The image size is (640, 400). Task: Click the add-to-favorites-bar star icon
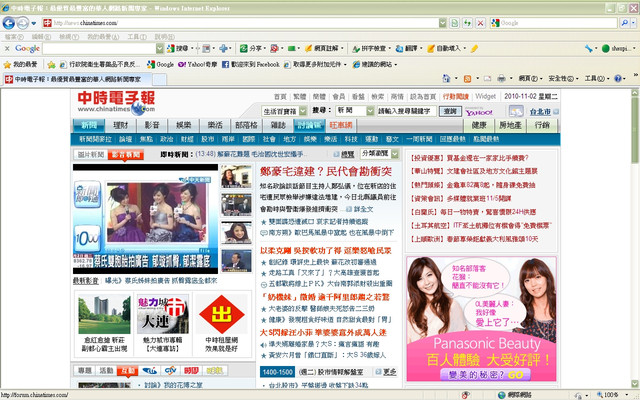tap(51, 64)
